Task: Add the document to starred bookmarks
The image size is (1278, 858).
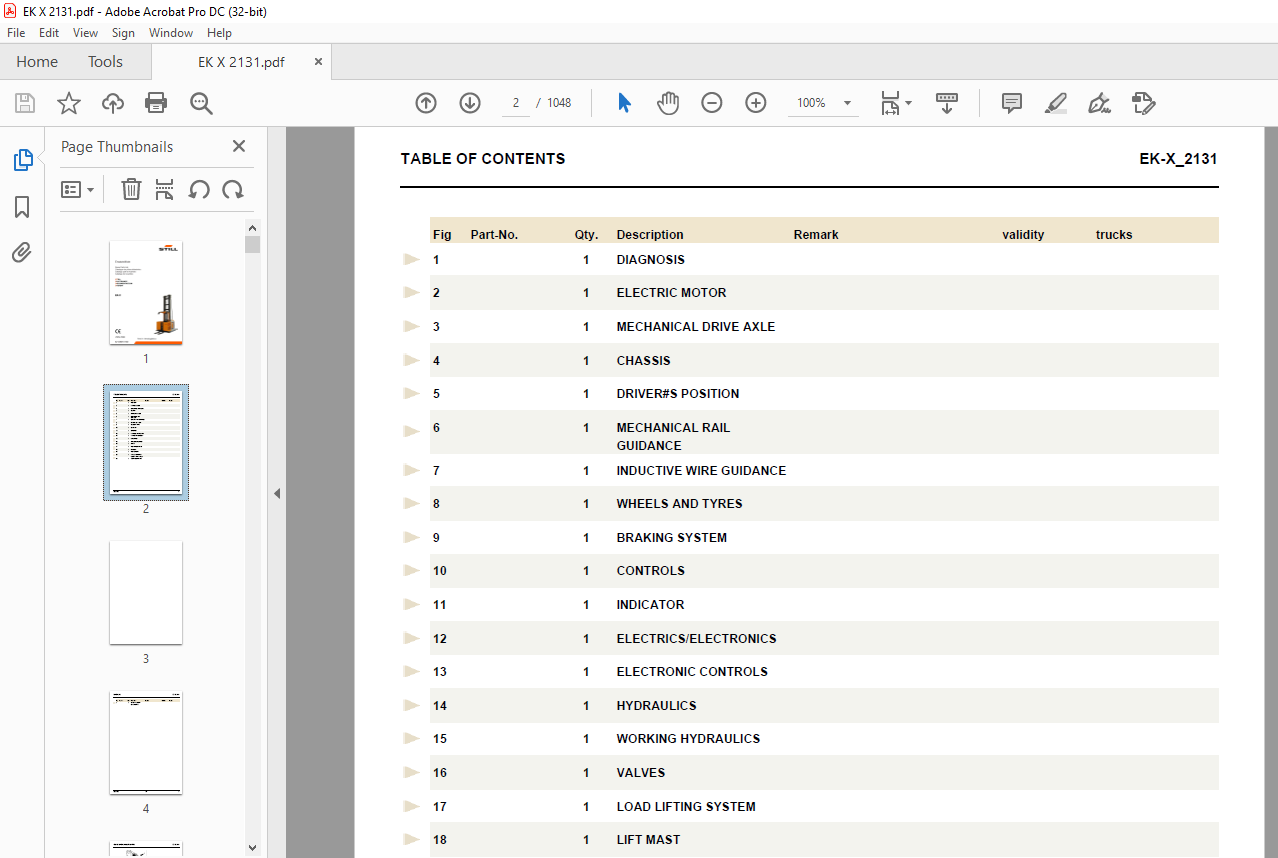Action: [68, 103]
